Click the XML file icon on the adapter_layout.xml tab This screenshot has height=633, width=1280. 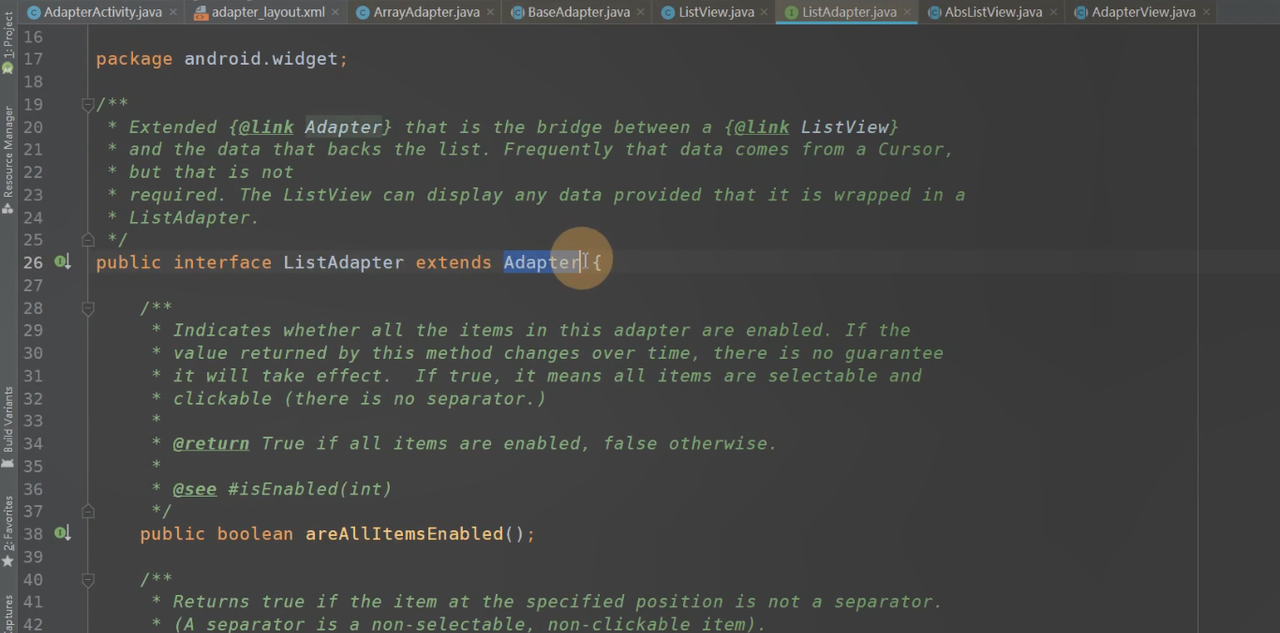(201, 12)
